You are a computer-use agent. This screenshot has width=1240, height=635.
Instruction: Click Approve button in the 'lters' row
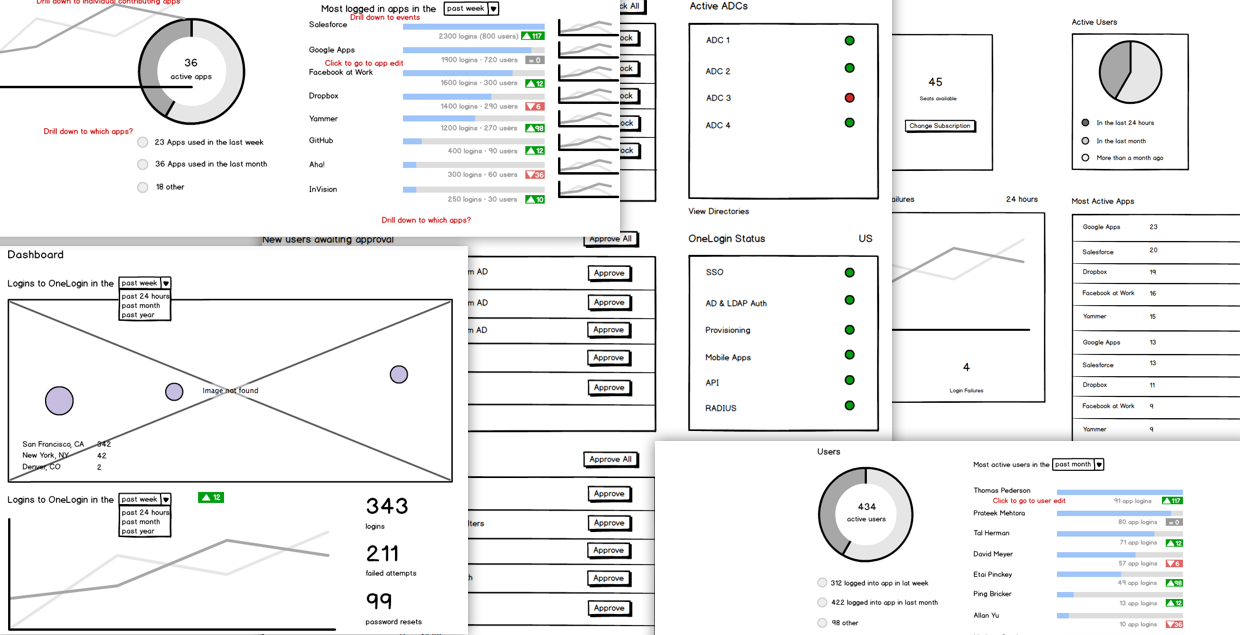[x=609, y=523]
